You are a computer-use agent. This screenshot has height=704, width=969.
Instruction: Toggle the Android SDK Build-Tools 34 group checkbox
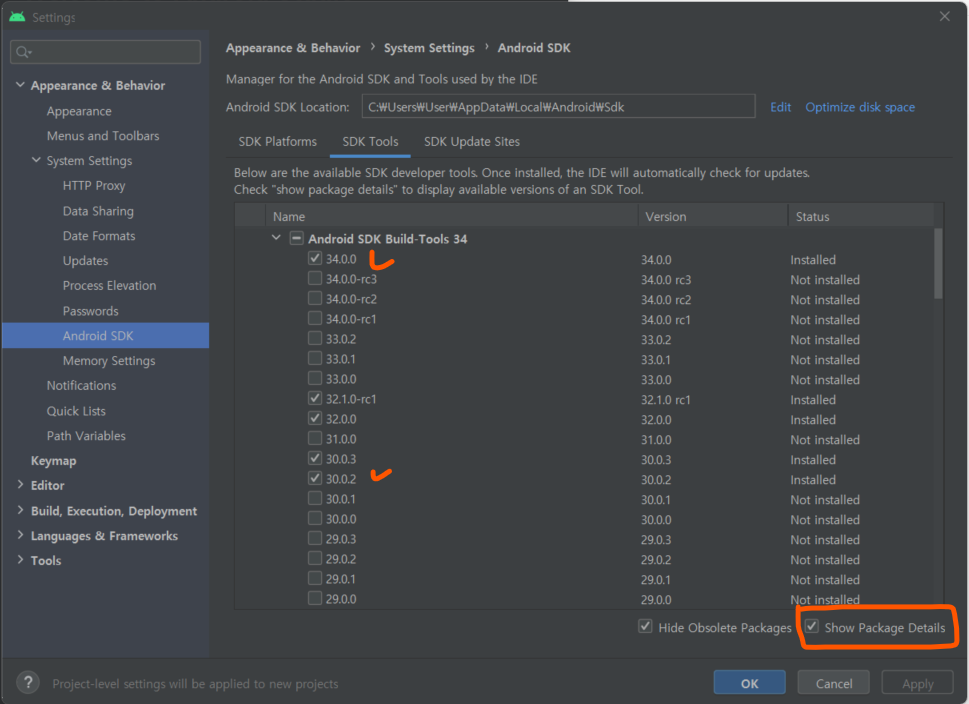(297, 239)
